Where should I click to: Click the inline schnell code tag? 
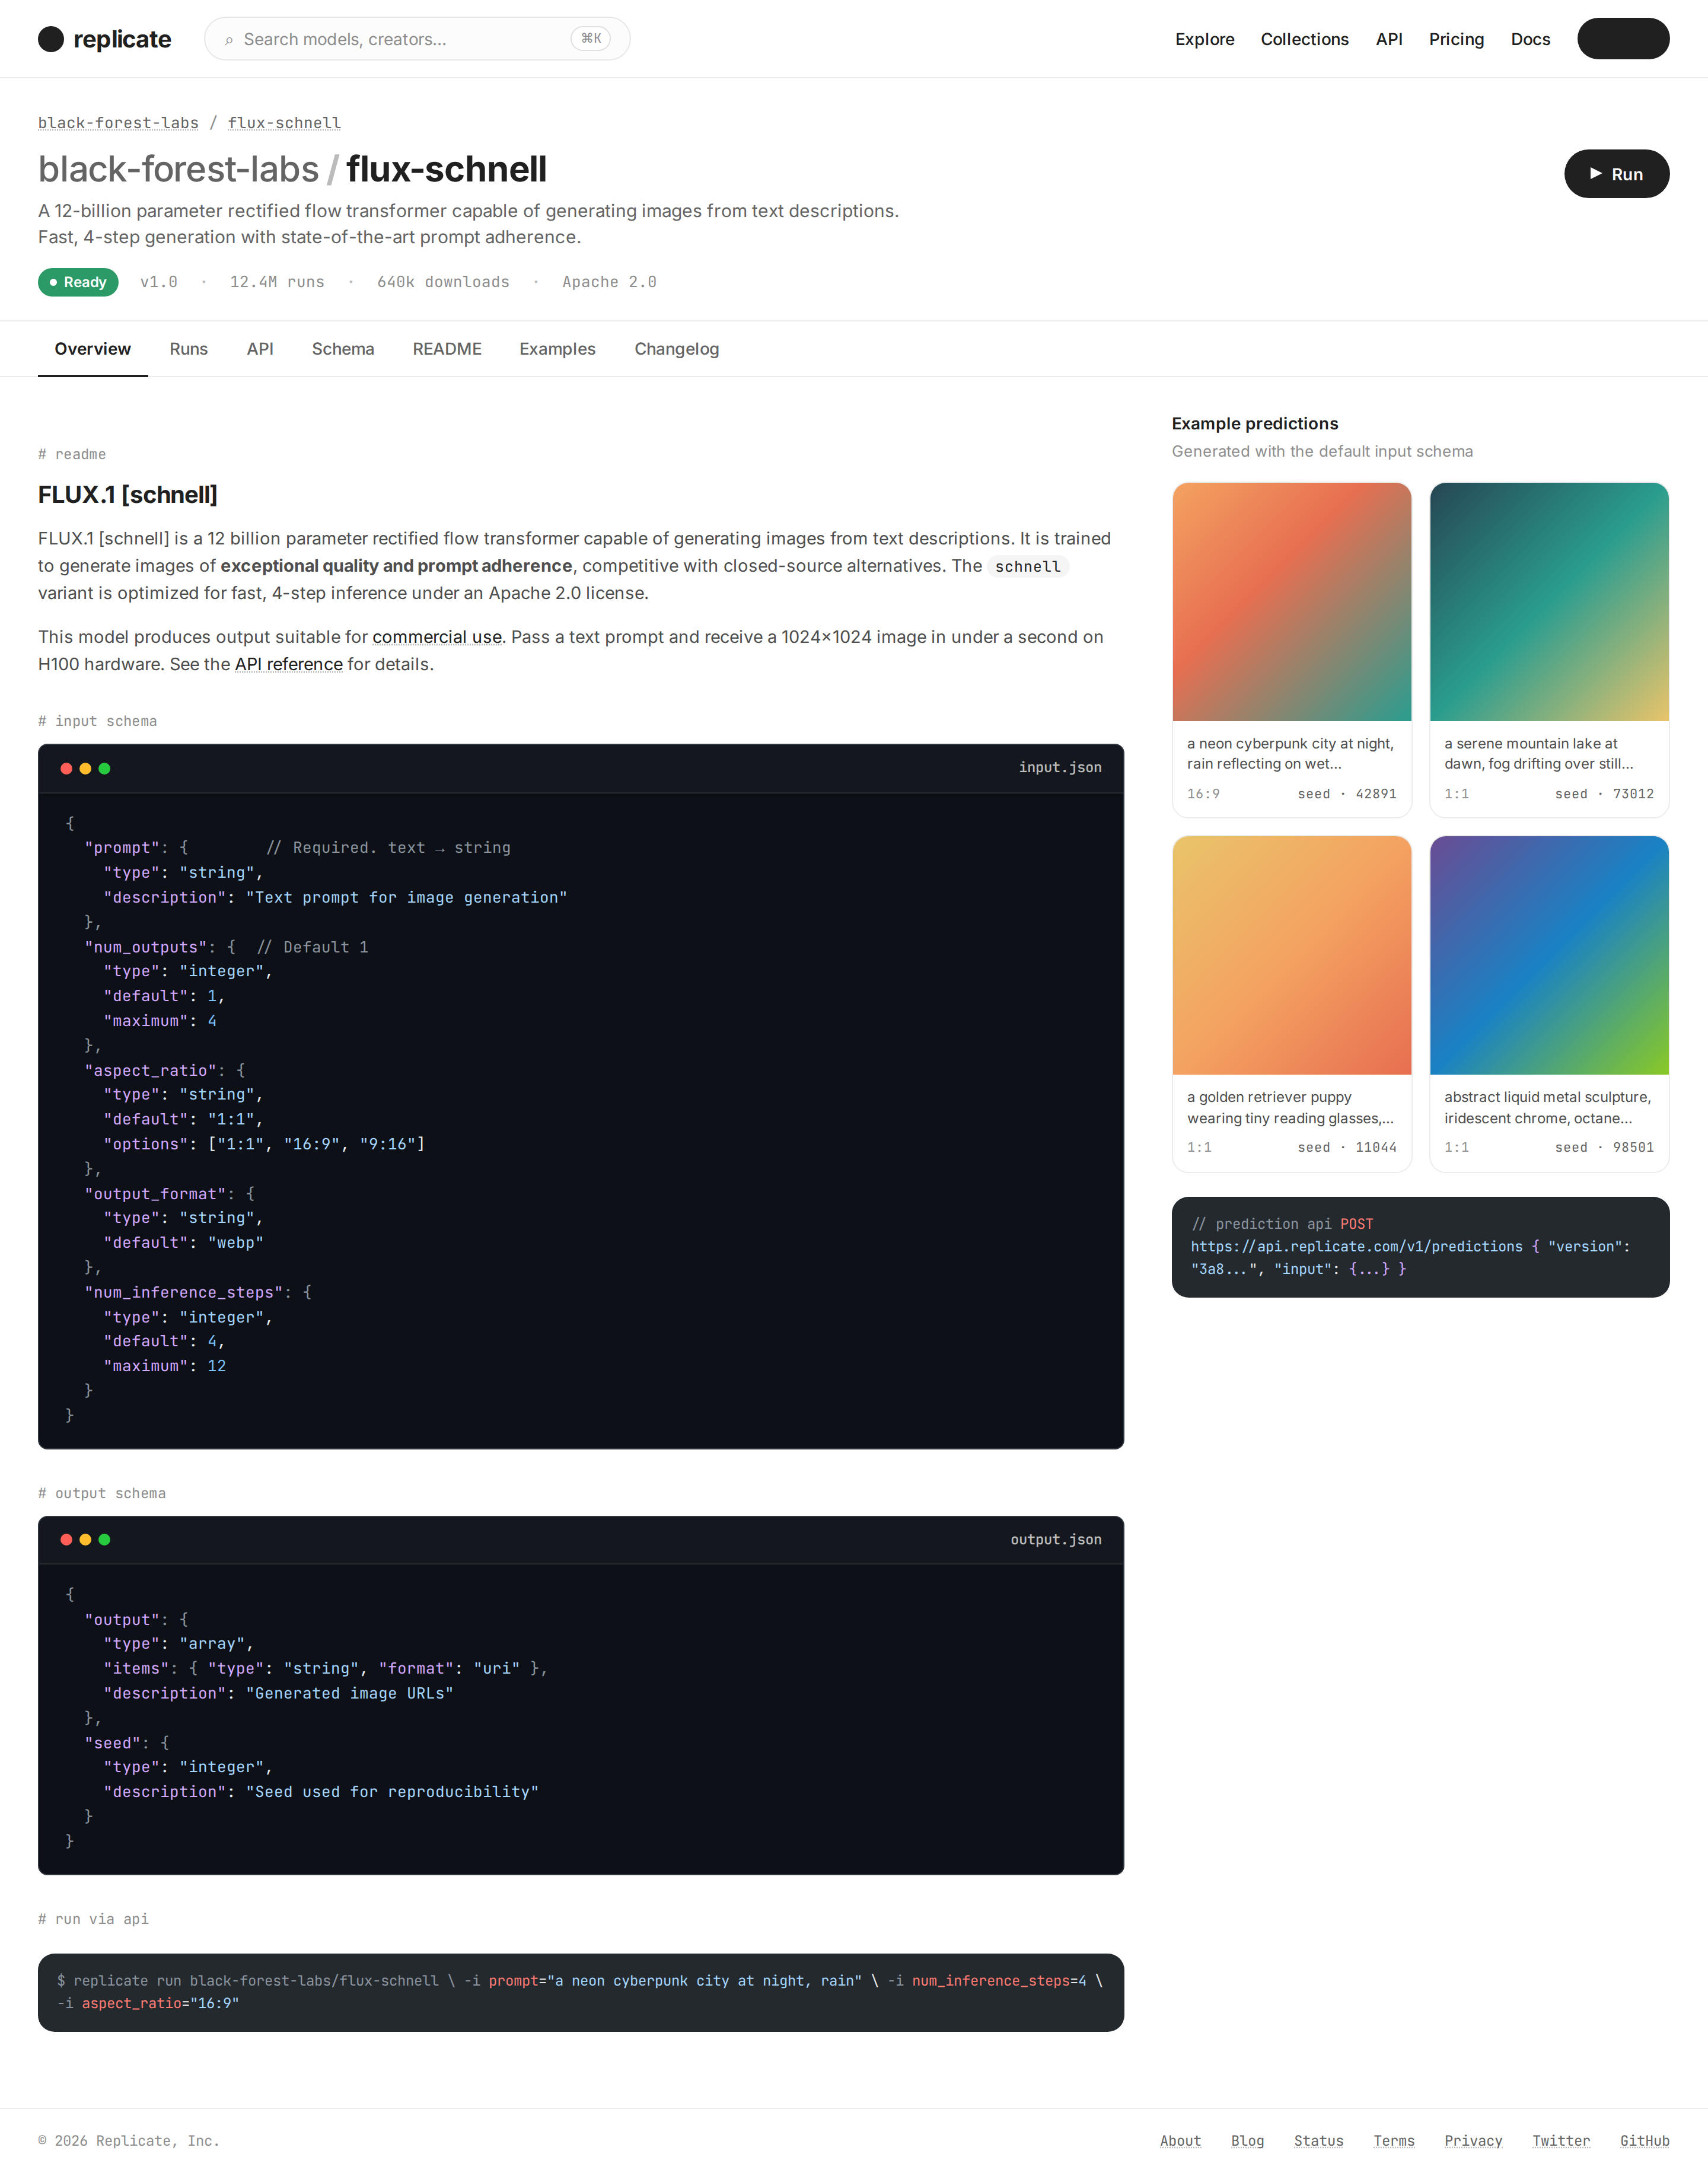tap(1028, 567)
